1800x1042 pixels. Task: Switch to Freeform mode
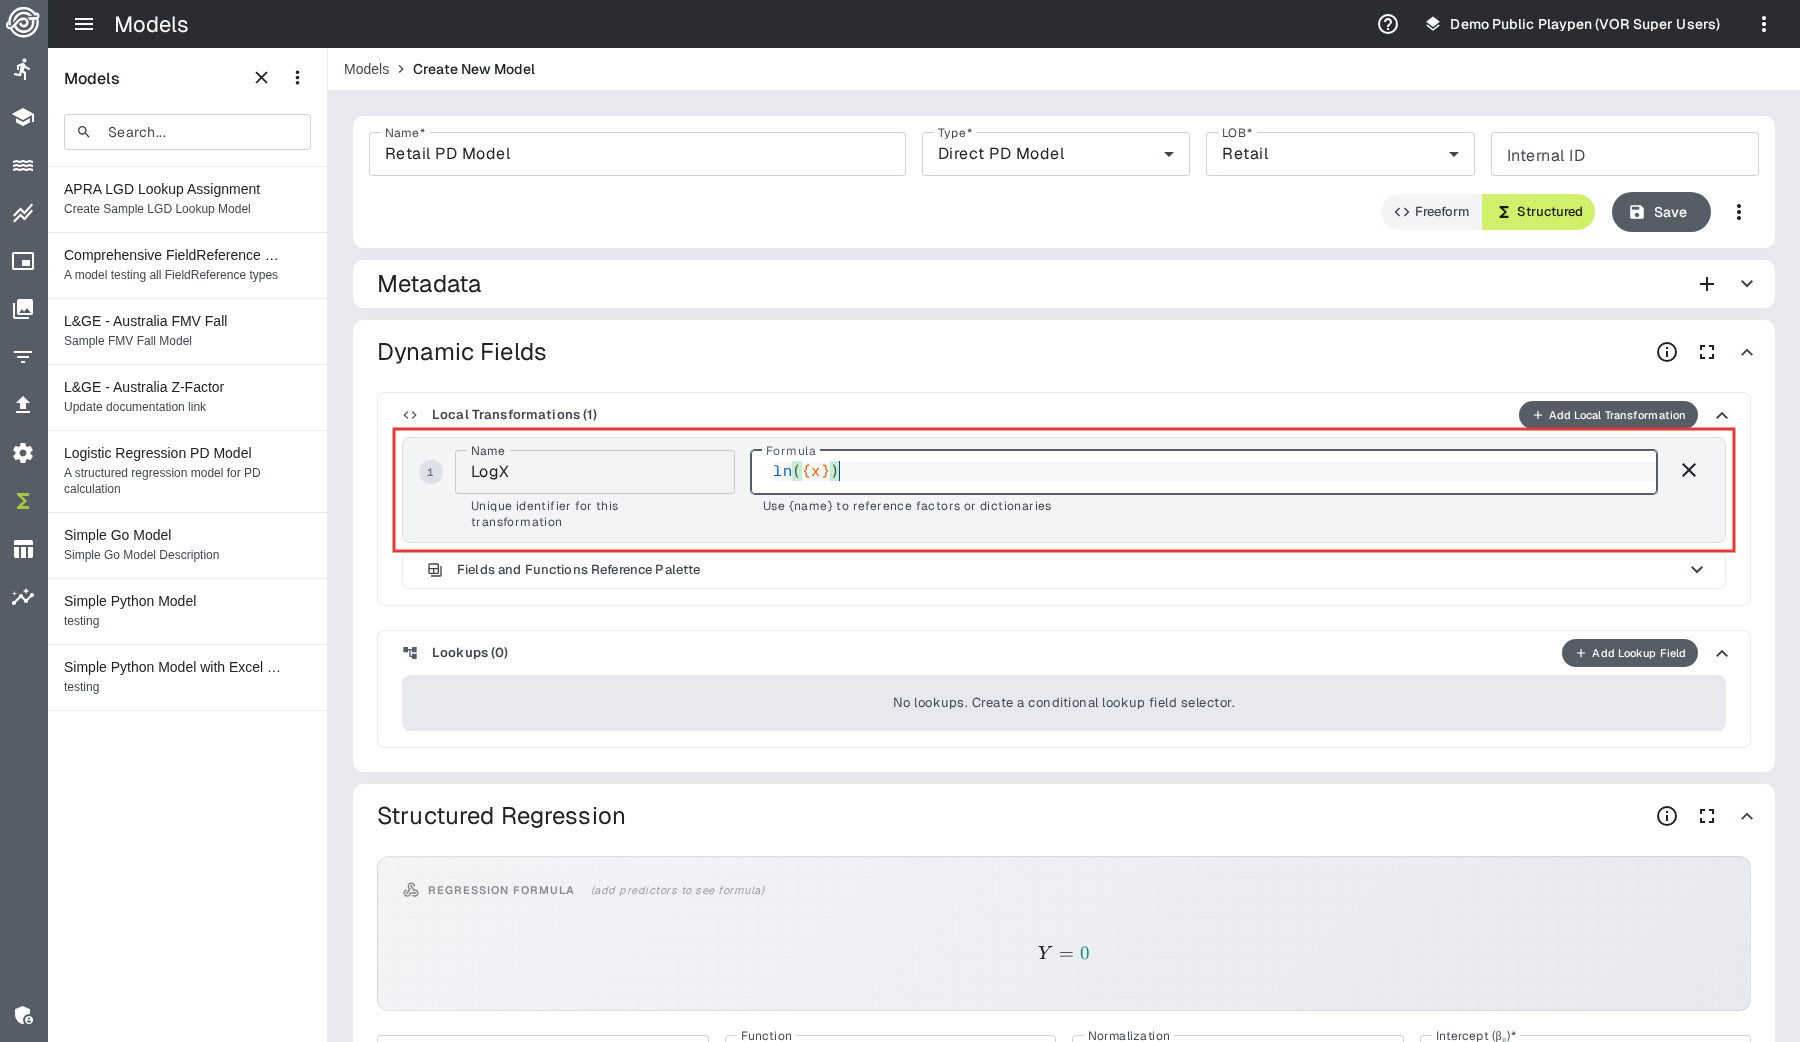click(x=1432, y=212)
